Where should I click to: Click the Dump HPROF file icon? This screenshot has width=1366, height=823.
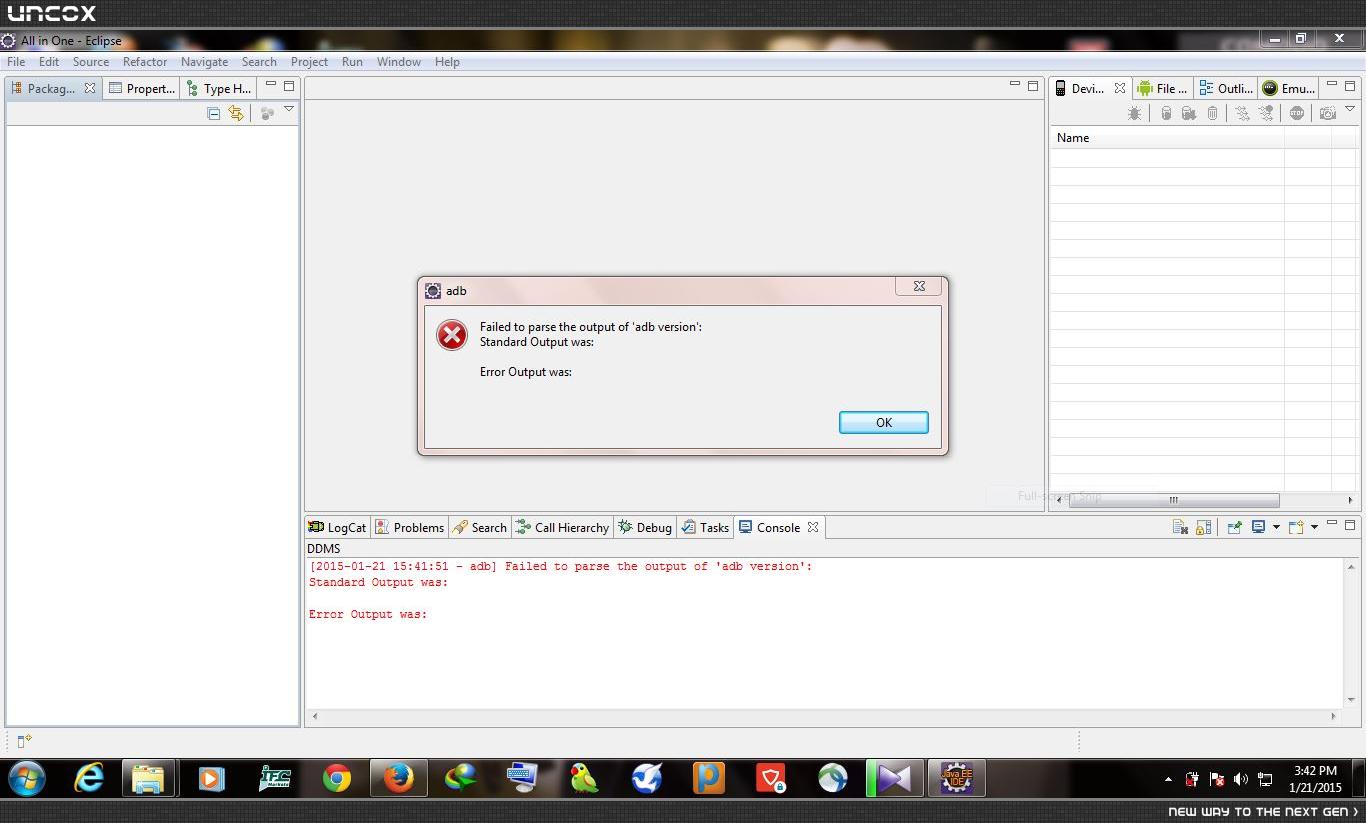(1189, 114)
